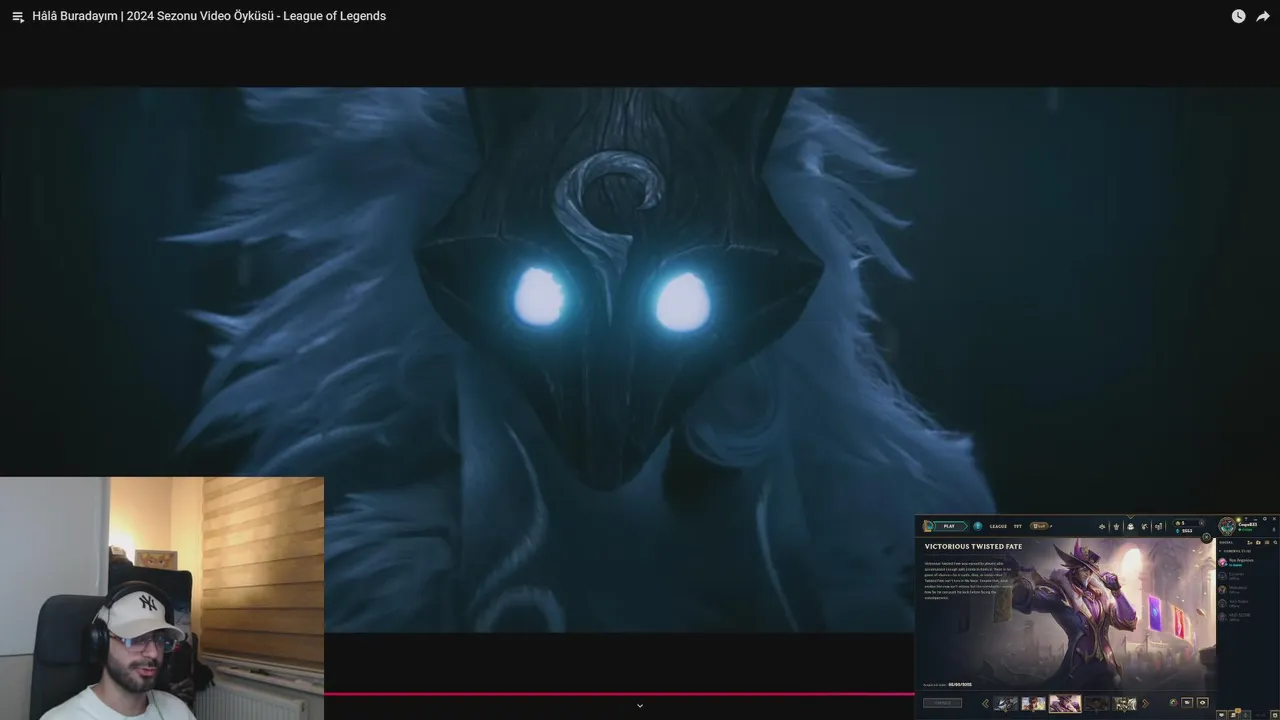The width and height of the screenshot is (1280, 720).
Task: Click the online status text under the summoner name
Action: coord(1246,530)
